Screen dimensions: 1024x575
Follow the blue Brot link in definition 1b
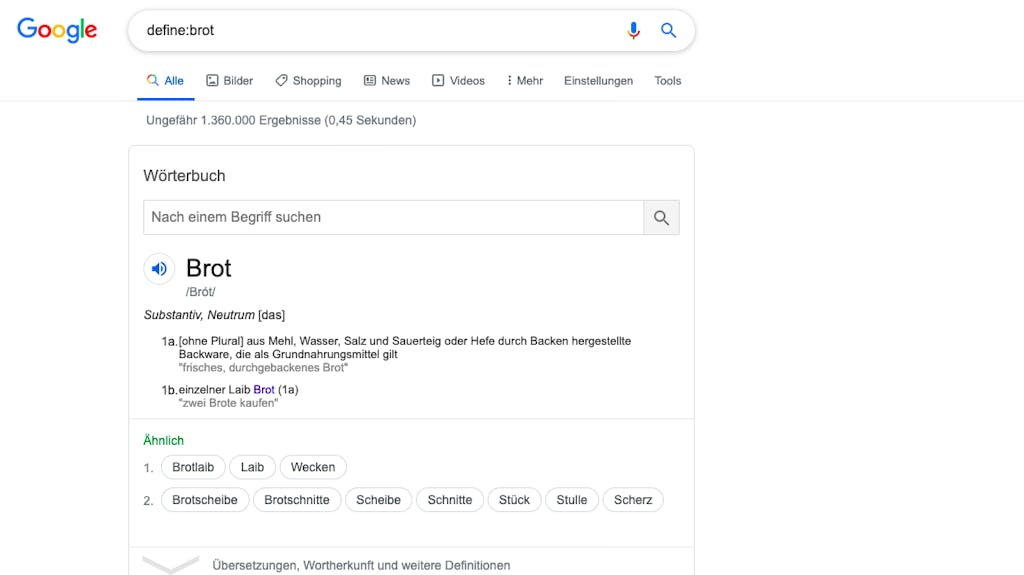(x=264, y=389)
